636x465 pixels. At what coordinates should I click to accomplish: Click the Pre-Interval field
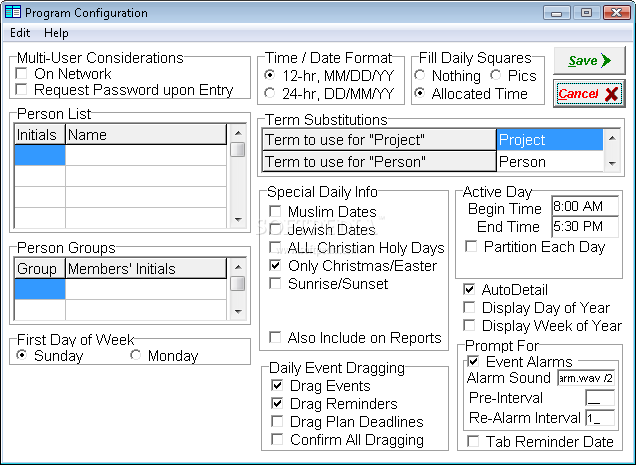click(600, 398)
